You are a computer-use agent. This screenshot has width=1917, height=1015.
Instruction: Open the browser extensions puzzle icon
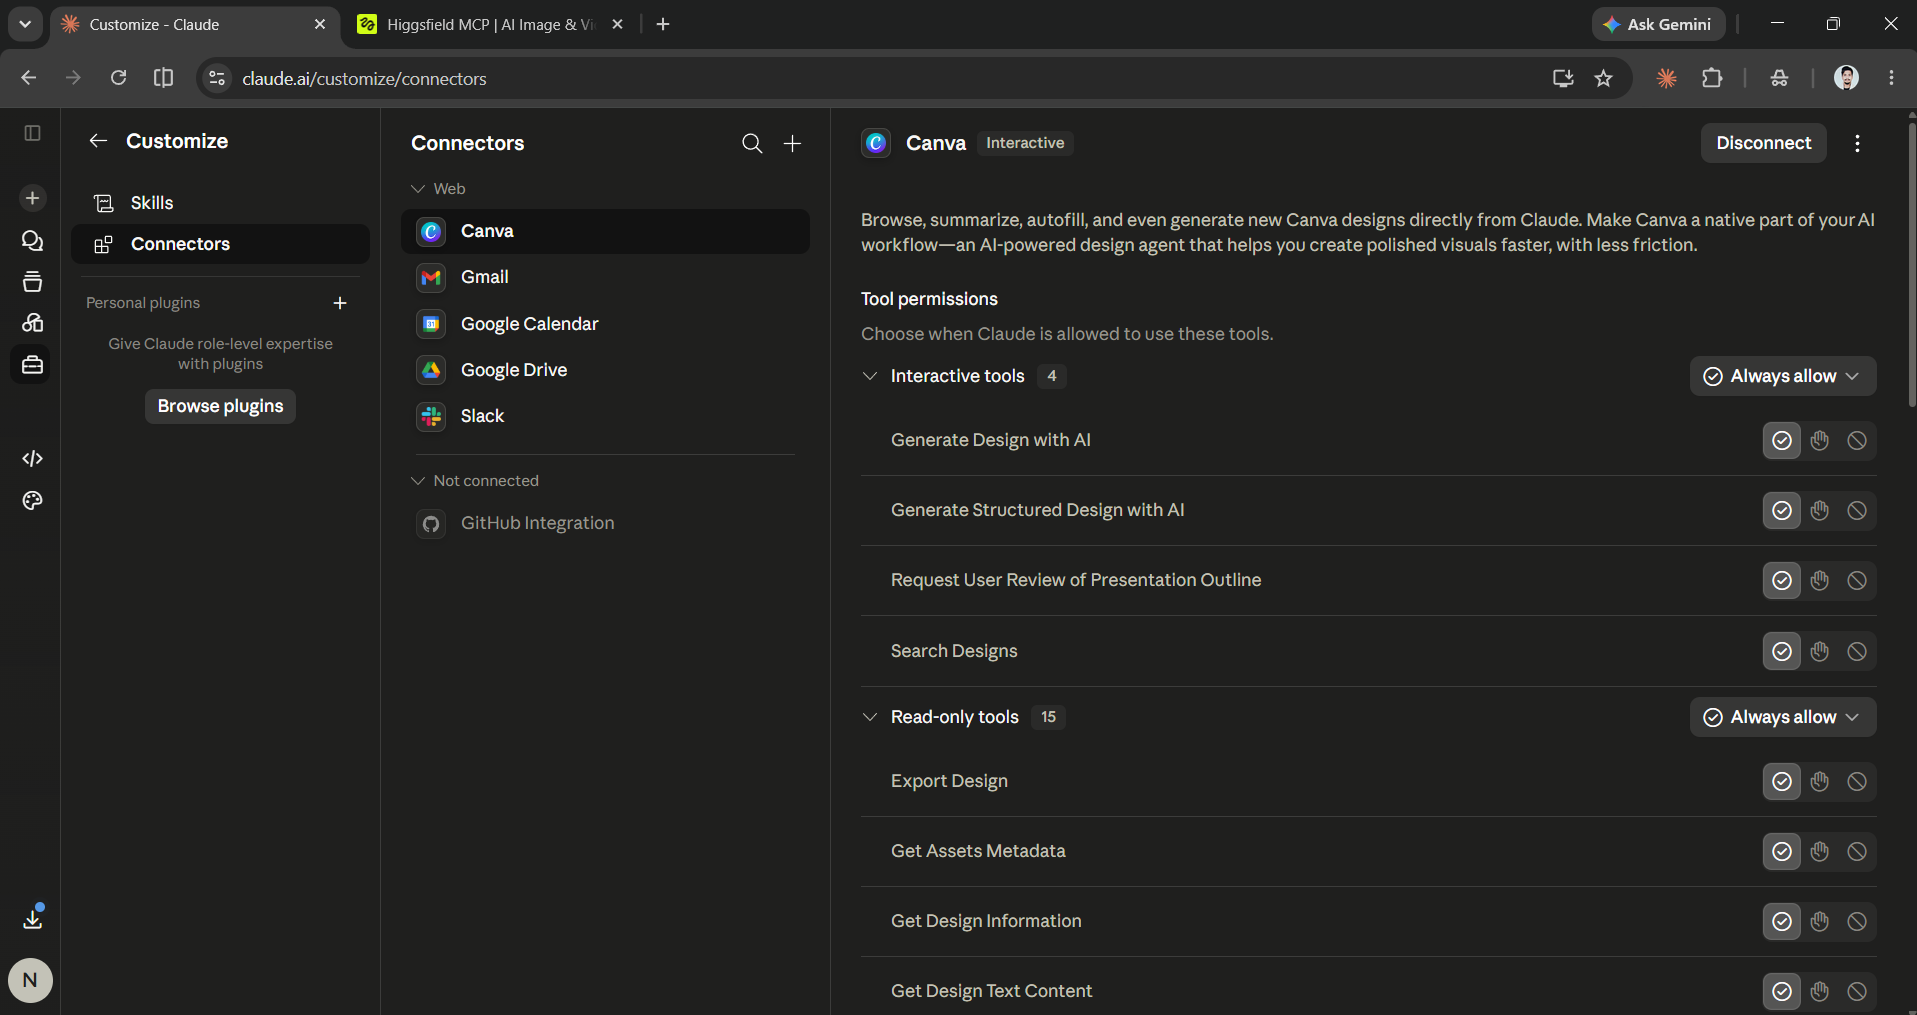point(1712,78)
